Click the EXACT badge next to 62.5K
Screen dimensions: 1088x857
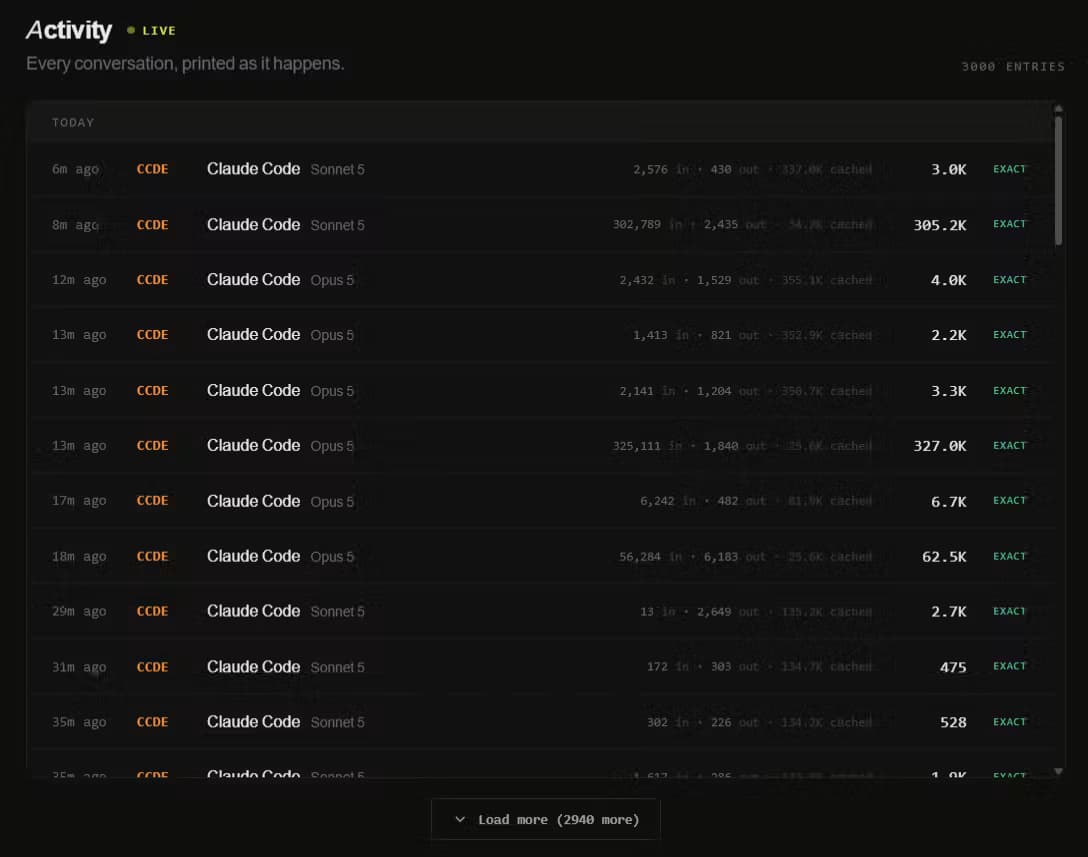pyautogui.click(x=1010, y=556)
